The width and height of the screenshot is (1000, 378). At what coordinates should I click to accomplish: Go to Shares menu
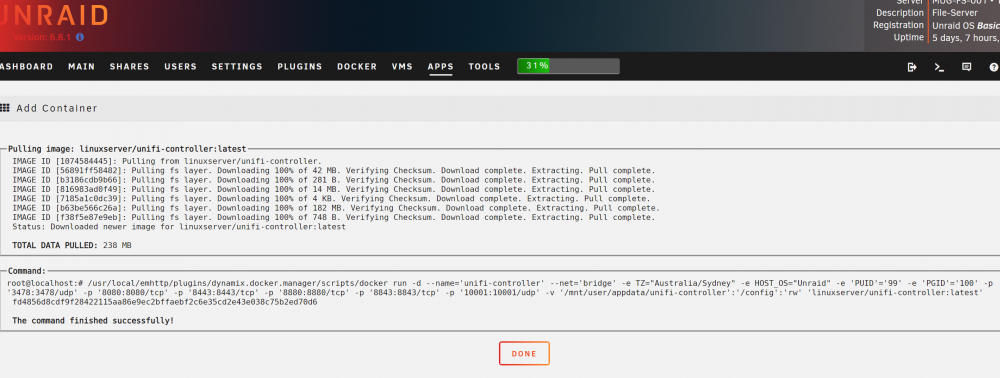[x=129, y=66]
